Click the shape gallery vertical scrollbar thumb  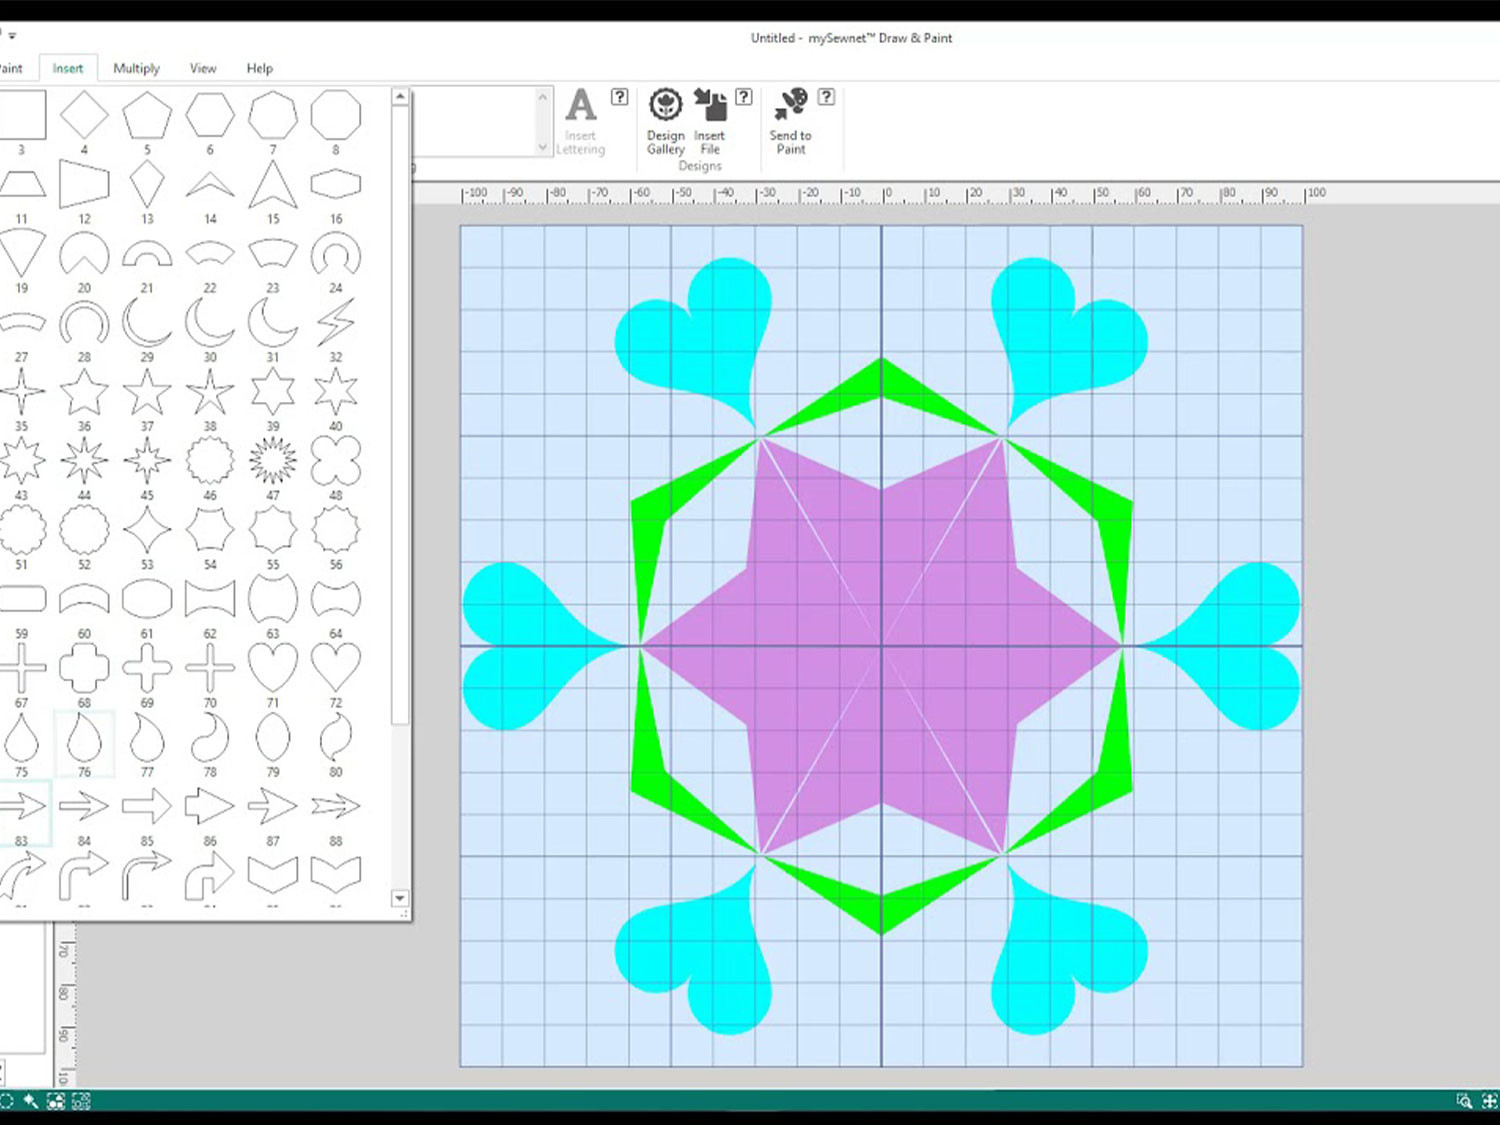(x=400, y=415)
